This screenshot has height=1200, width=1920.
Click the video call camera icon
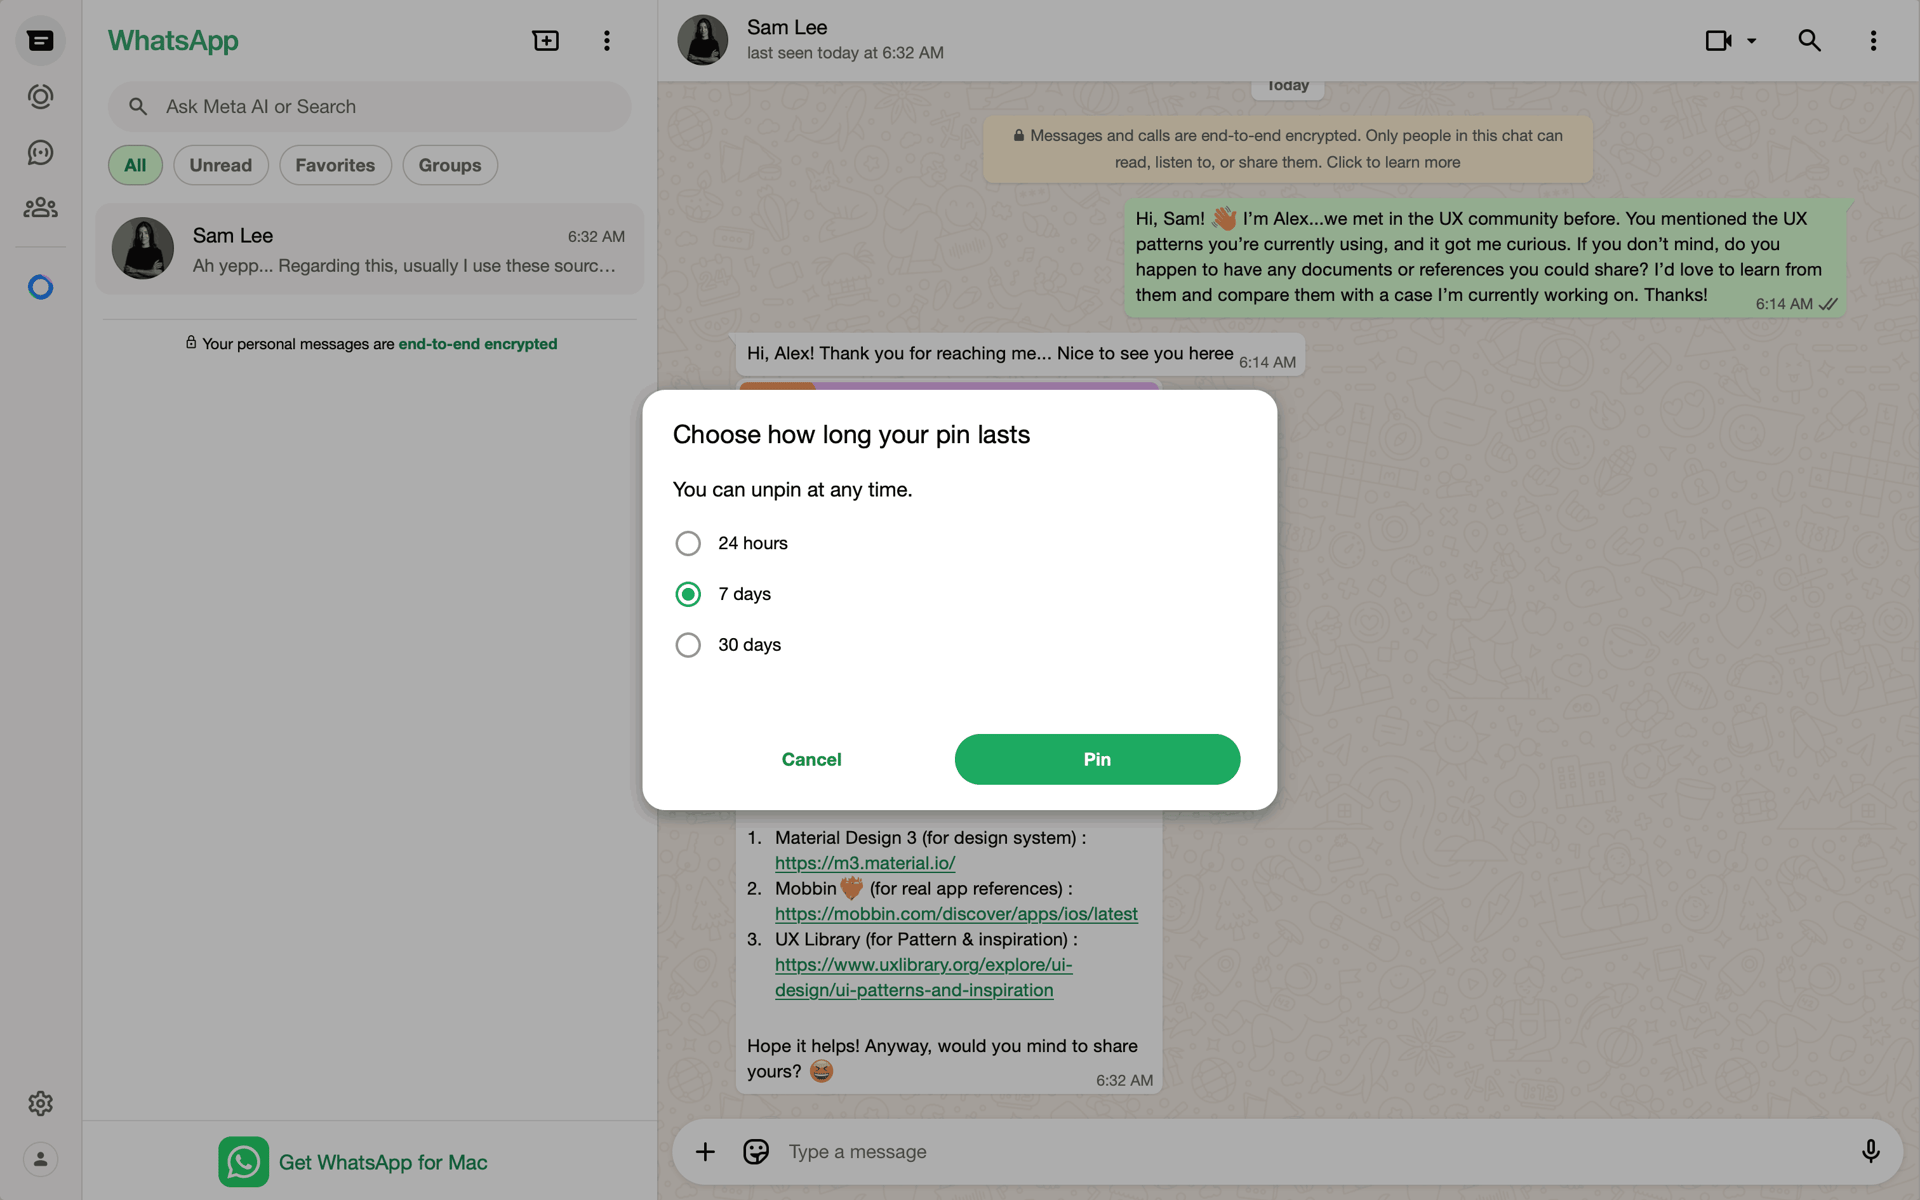point(1718,41)
